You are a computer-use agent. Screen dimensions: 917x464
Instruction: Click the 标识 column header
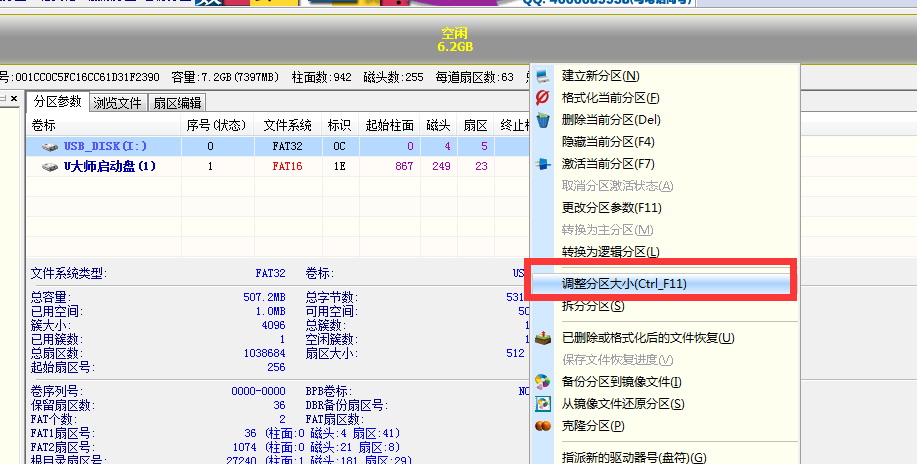pos(340,126)
